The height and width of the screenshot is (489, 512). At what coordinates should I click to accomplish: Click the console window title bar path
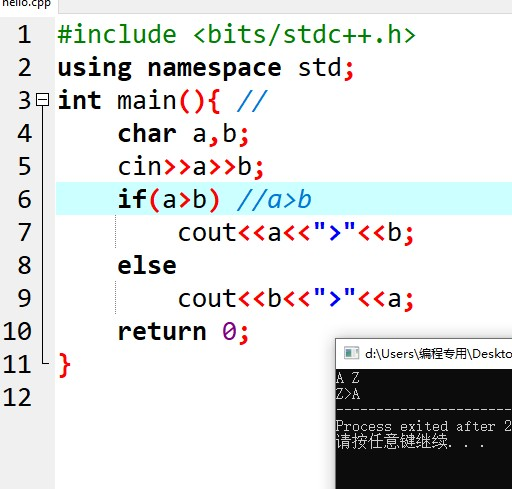click(438, 354)
